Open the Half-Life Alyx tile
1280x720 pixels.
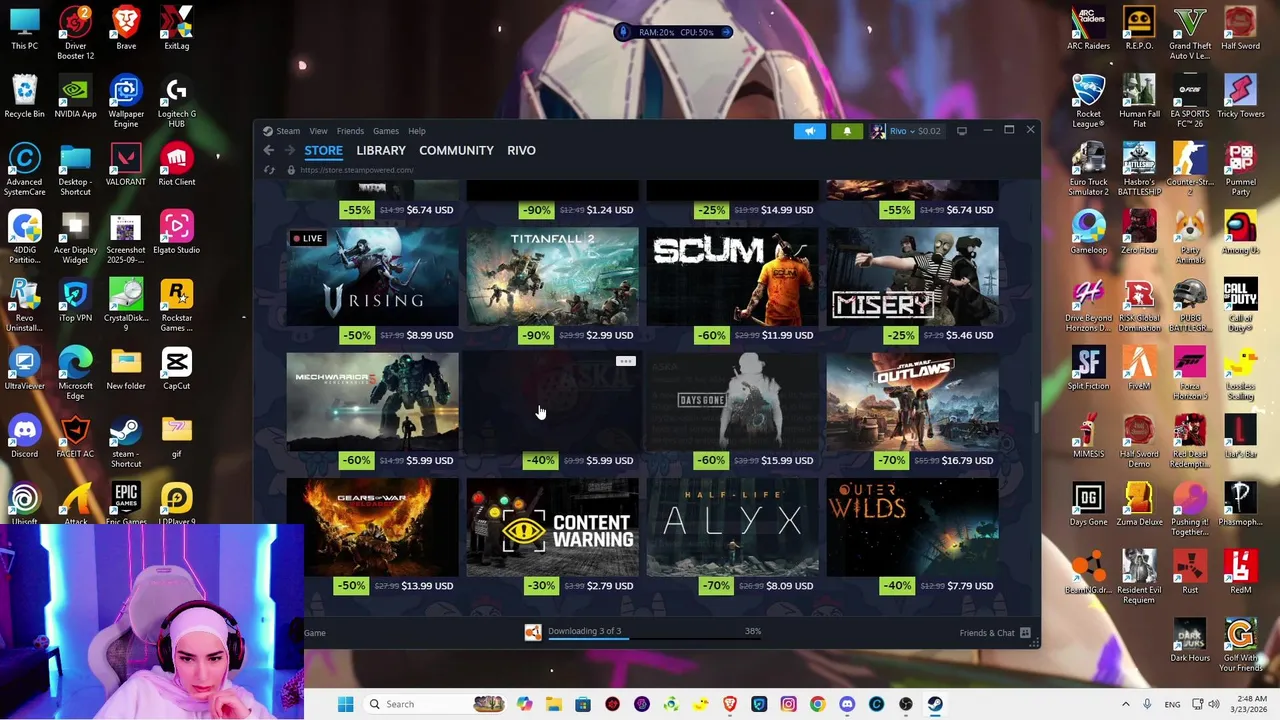point(732,527)
